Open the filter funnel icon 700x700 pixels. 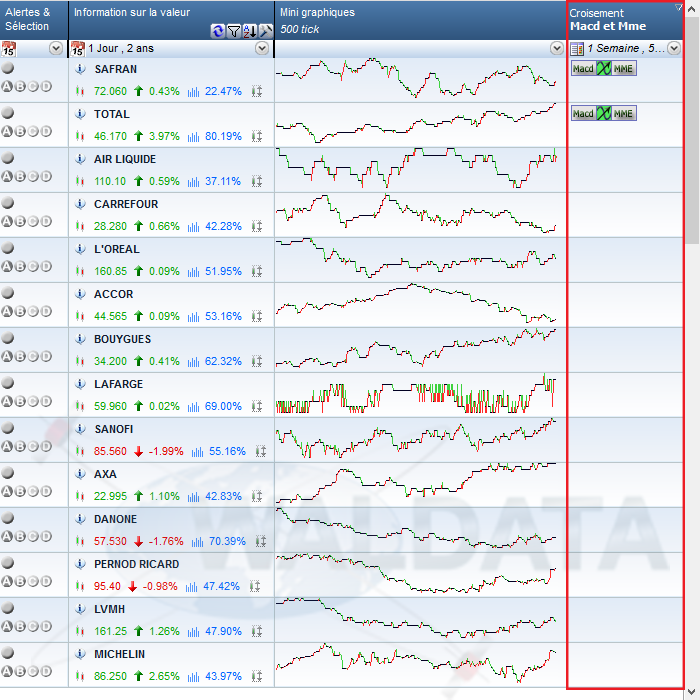pyautogui.click(x=233, y=31)
